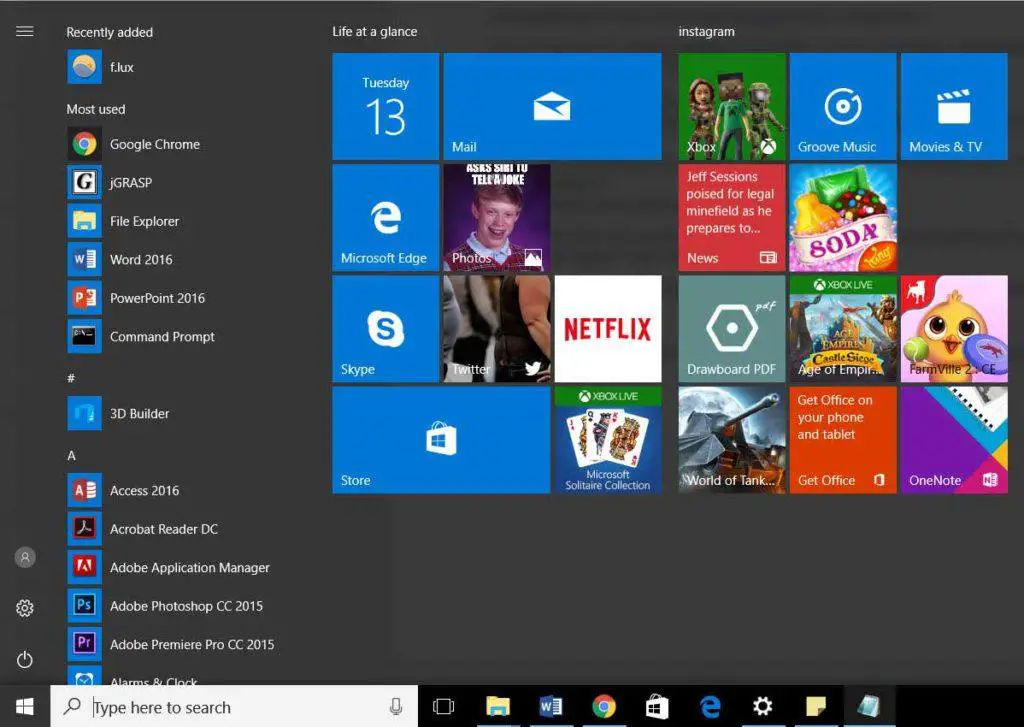Click the 'A' letter index header

pos(71,455)
